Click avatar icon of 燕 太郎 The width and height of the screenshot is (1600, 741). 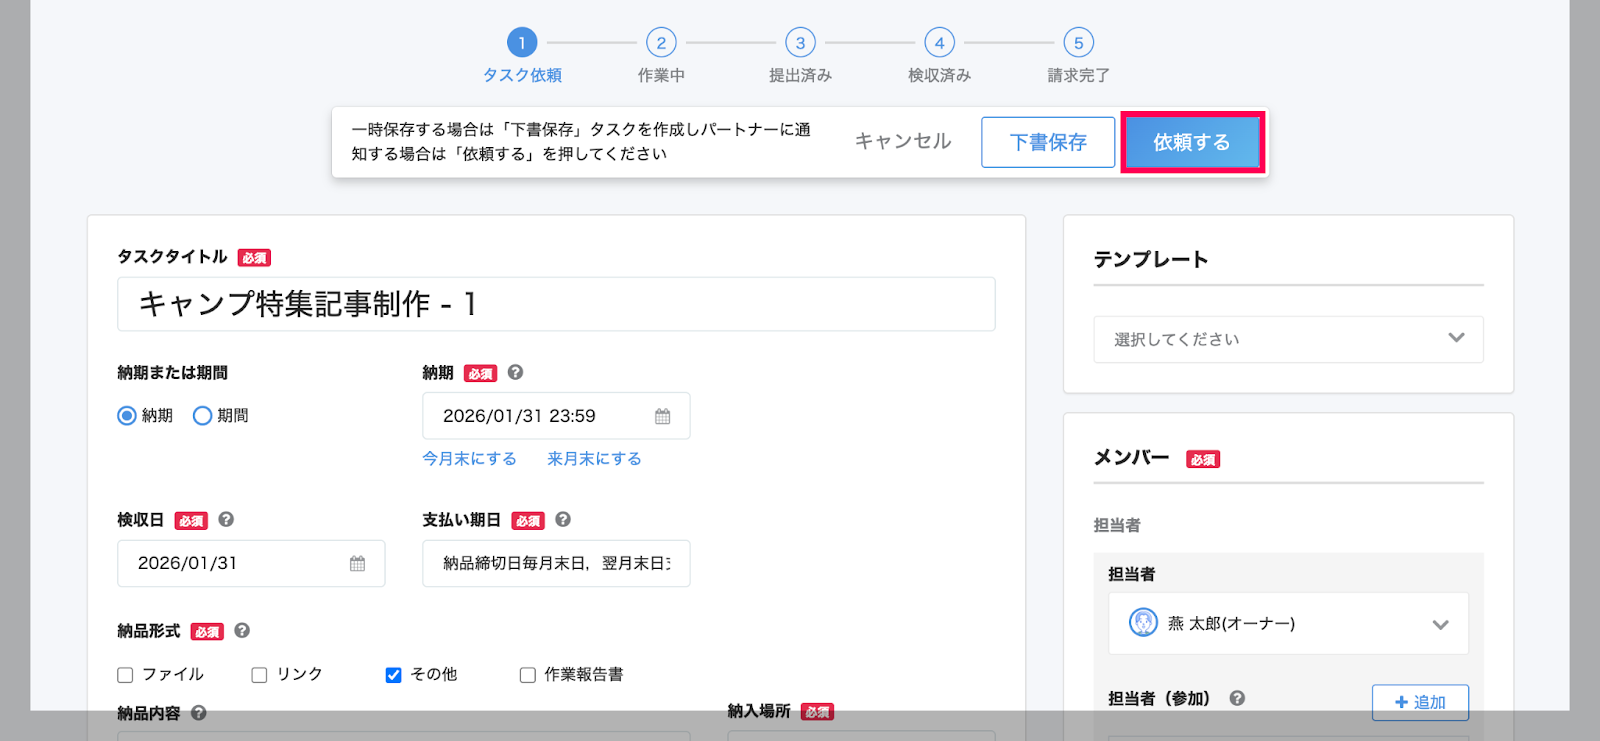pos(1143,622)
